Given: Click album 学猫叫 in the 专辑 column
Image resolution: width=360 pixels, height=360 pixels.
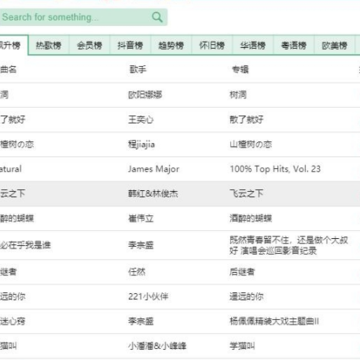Looking at the screenshot, I should (242, 346).
